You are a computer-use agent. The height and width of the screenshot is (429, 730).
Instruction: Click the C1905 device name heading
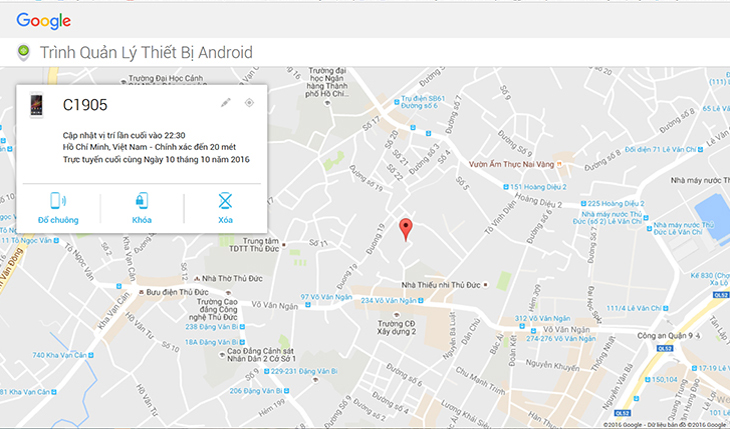point(85,105)
